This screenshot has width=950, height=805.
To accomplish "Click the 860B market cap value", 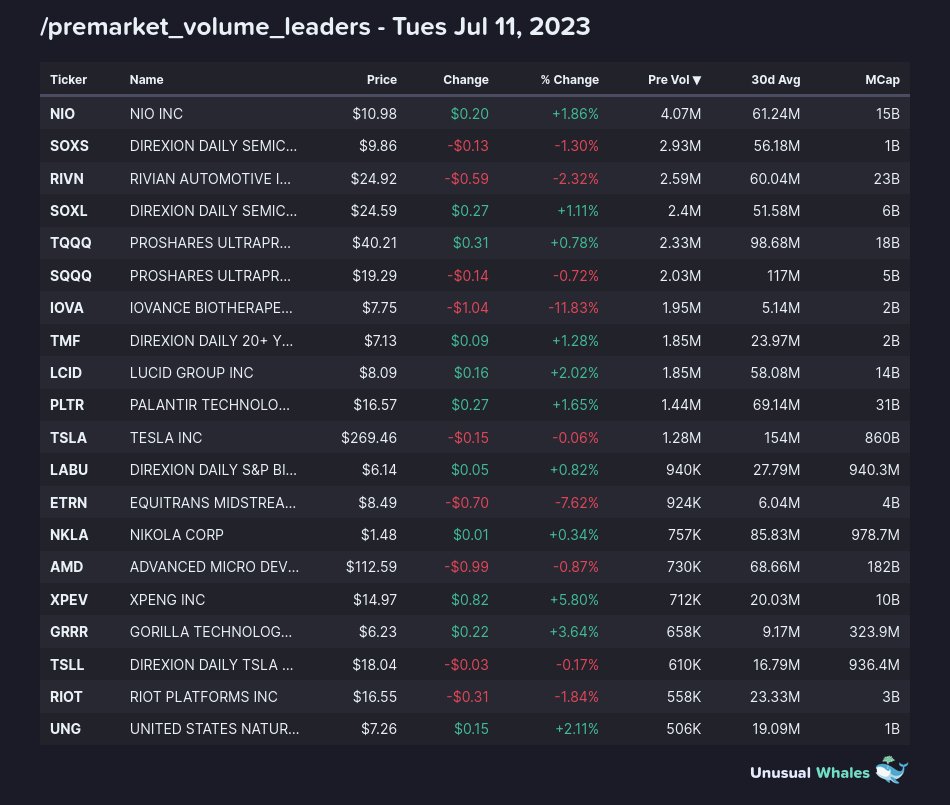I will point(882,437).
